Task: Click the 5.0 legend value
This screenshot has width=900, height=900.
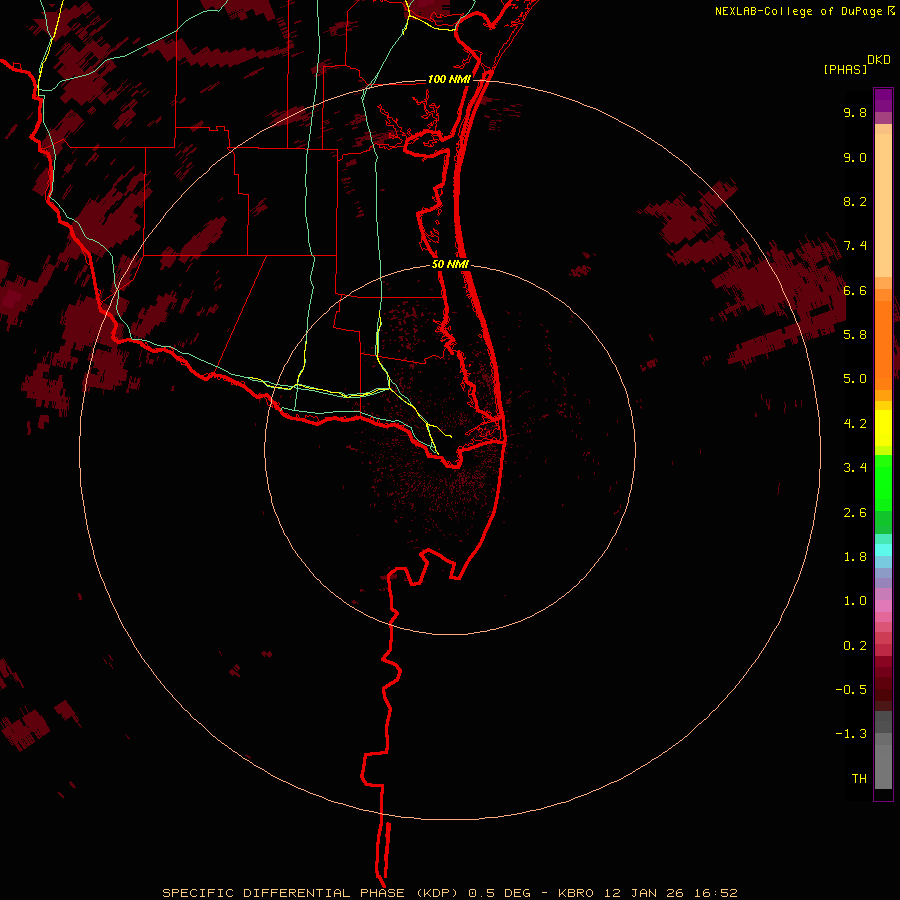Action: (855, 379)
